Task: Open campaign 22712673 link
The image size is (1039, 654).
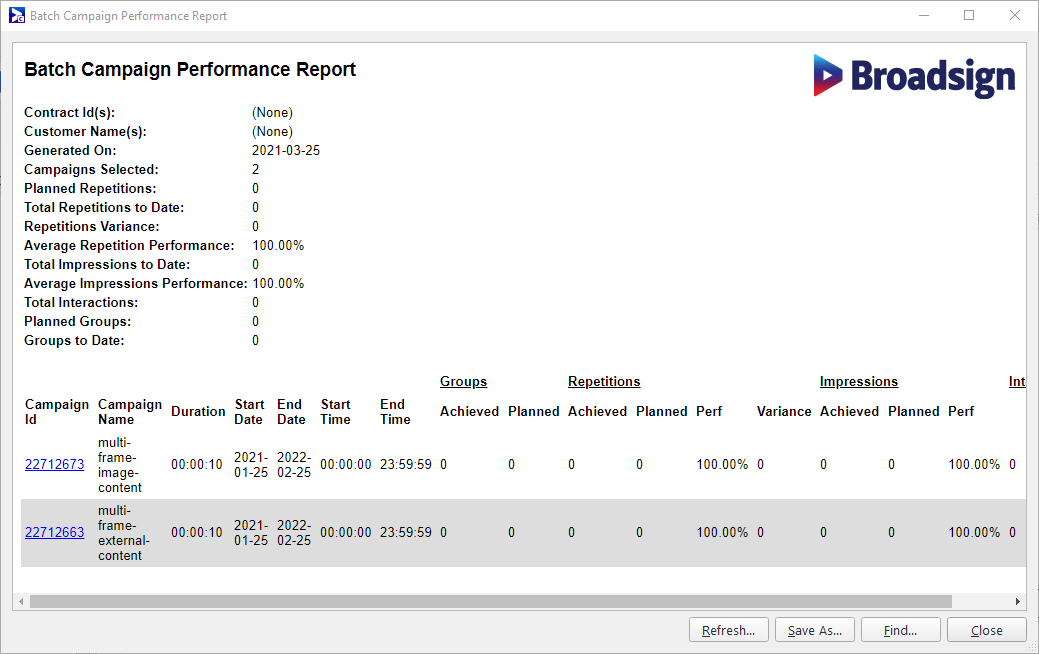Action: coord(54,464)
